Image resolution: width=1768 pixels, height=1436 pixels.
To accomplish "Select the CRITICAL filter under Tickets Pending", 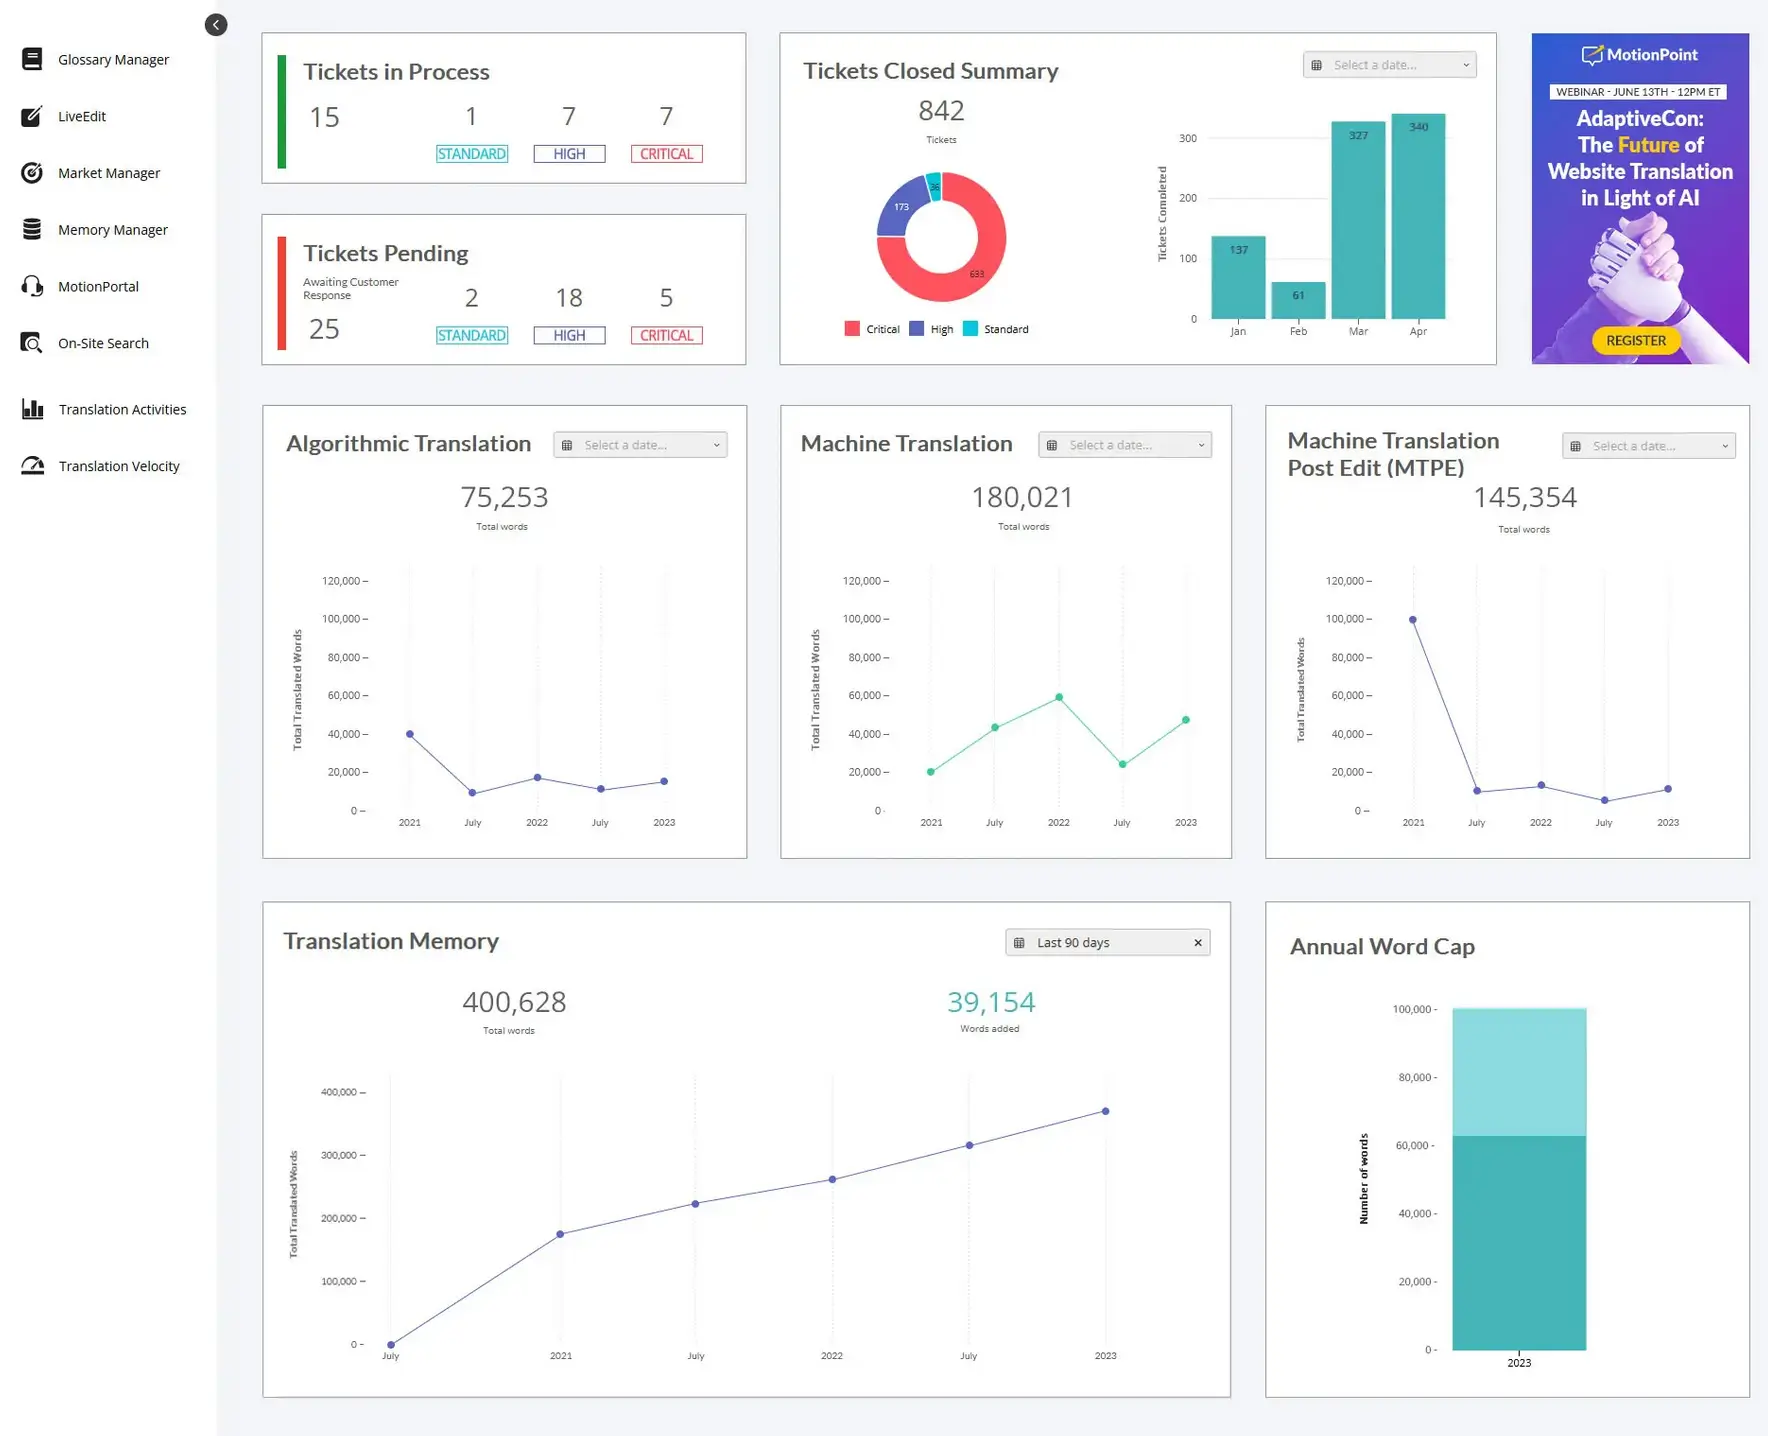I will click(x=666, y=334).
